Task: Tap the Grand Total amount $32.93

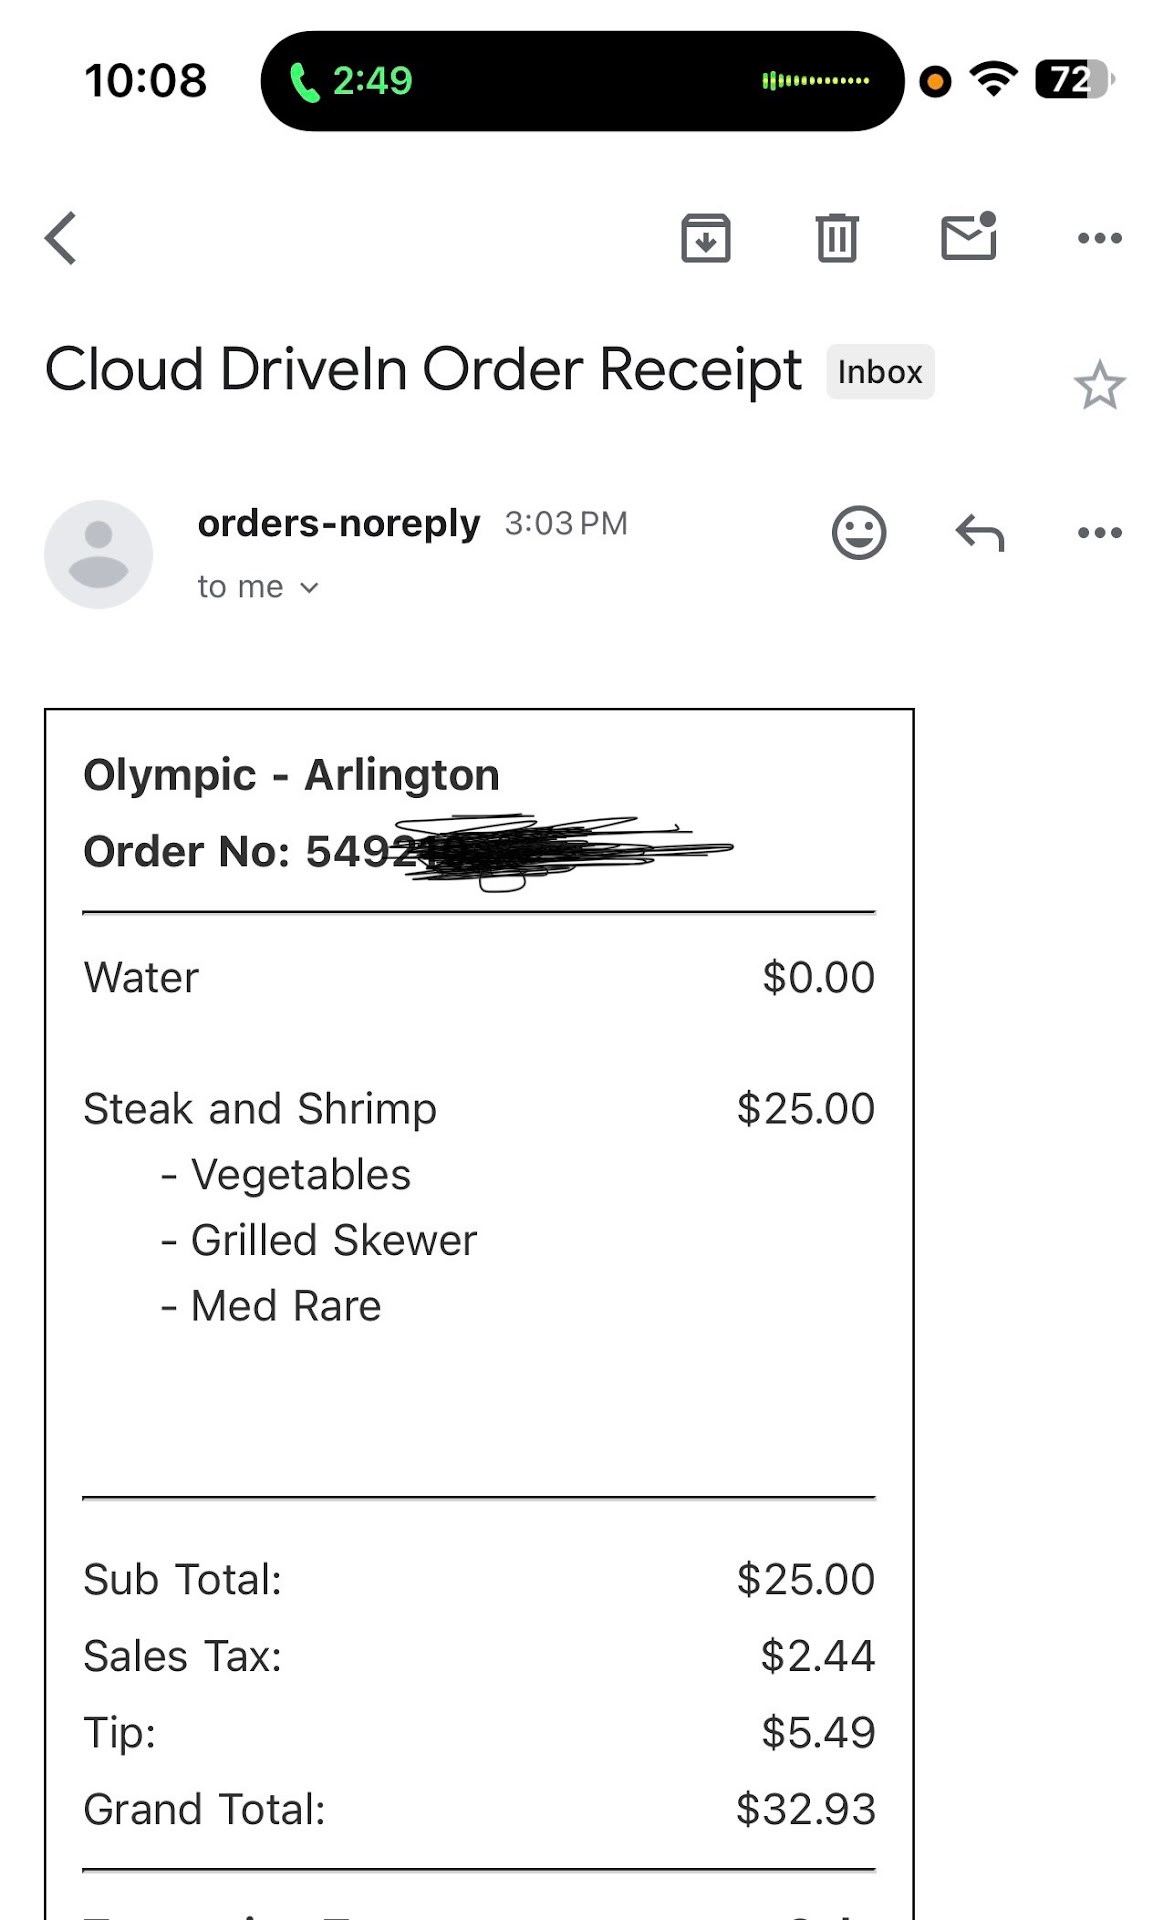Action: [805, 1809]
